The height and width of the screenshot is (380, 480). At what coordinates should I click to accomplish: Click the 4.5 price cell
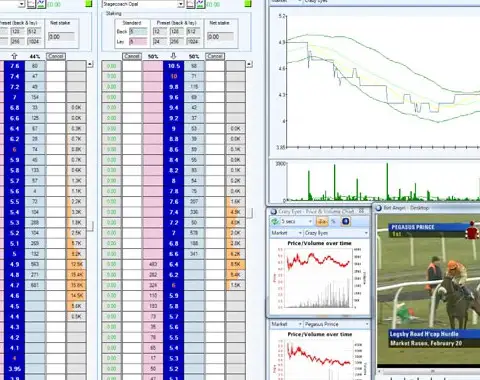pyautogui.click(x=14, y=306)
